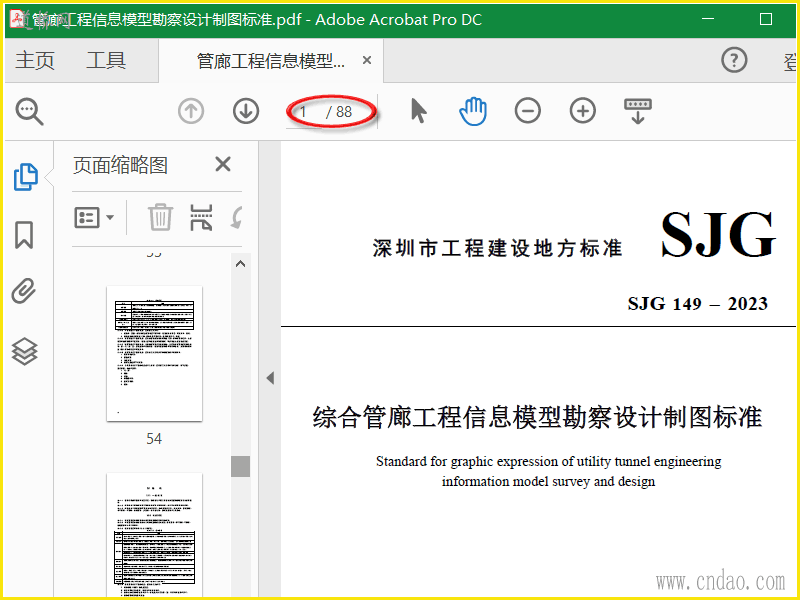Select the 管廊工程信息模型 document tab

270,61
